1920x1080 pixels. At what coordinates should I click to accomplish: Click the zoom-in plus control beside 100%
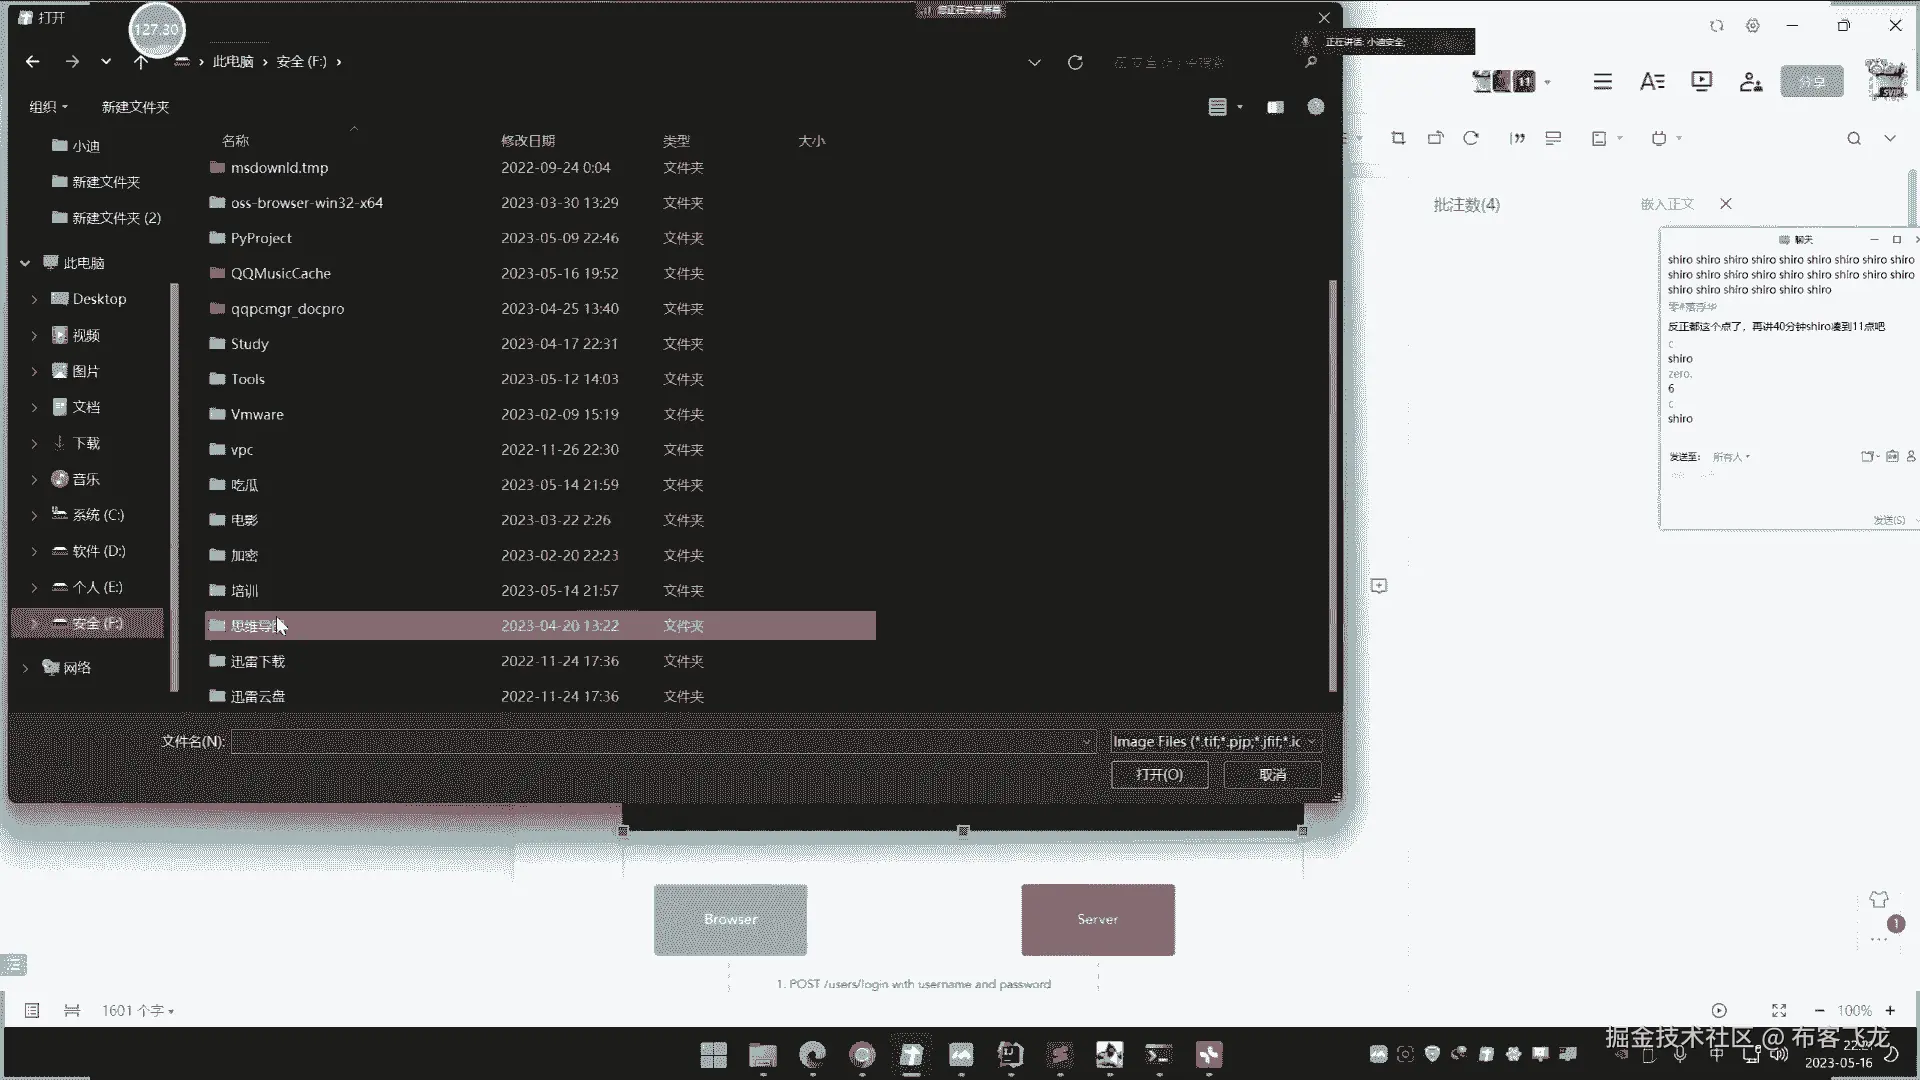[x=1890, y=1011]
